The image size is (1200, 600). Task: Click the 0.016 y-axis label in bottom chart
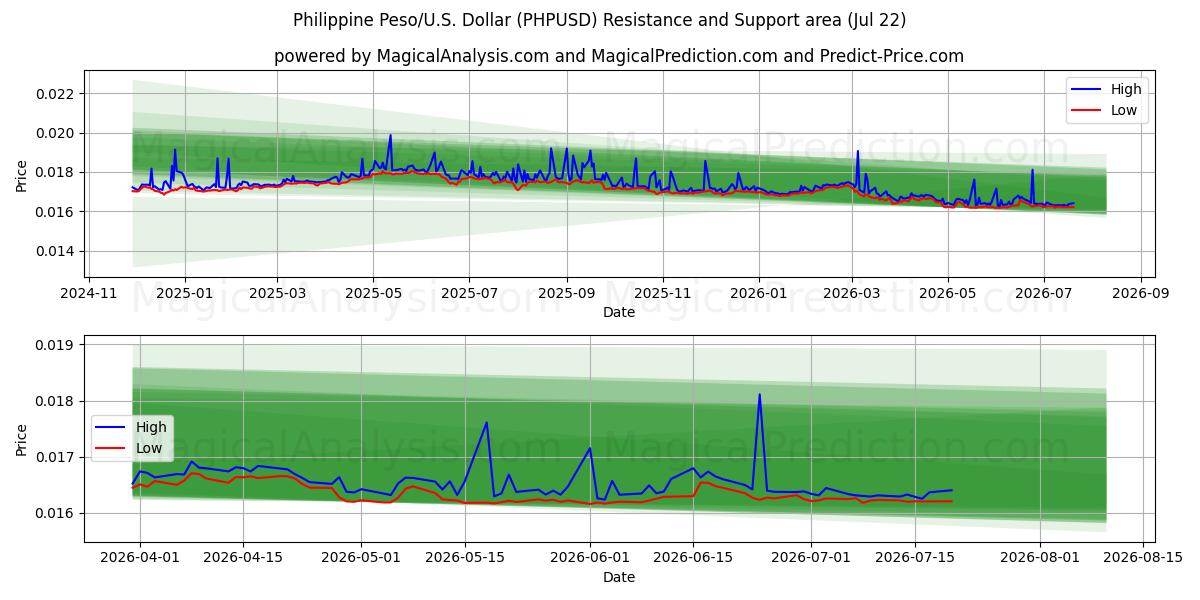[57, 513]
